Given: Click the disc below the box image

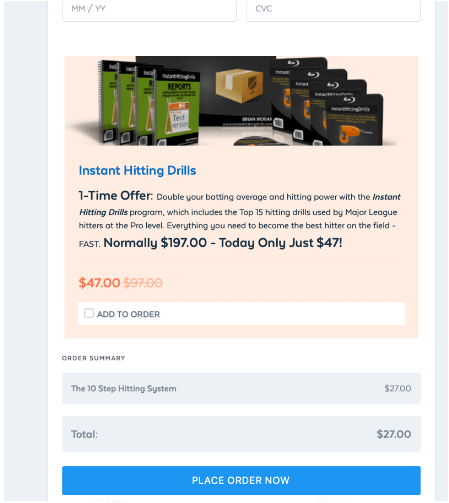Looking at the screenshot, I should tap(258, 141).
